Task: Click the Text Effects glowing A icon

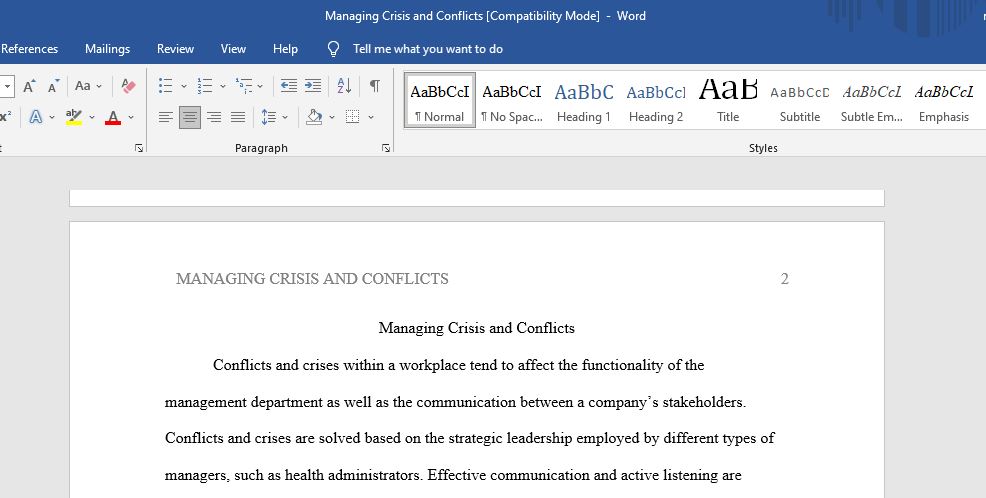Action: coord(36,117)
